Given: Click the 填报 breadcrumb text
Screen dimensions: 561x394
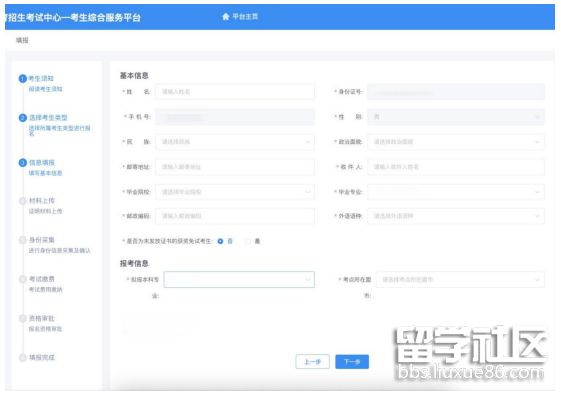Looking at the screenshot, I should (22, 40).
